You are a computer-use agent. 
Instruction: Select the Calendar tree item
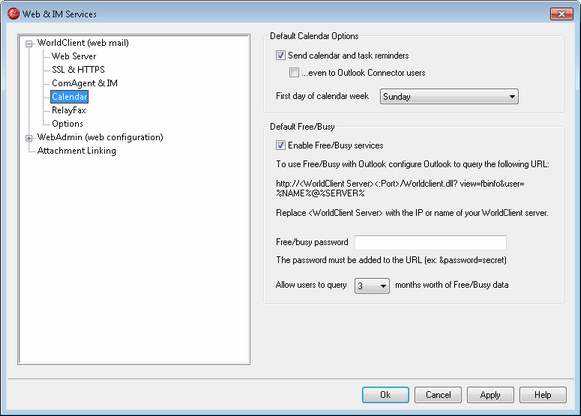[x=69, y=97]
